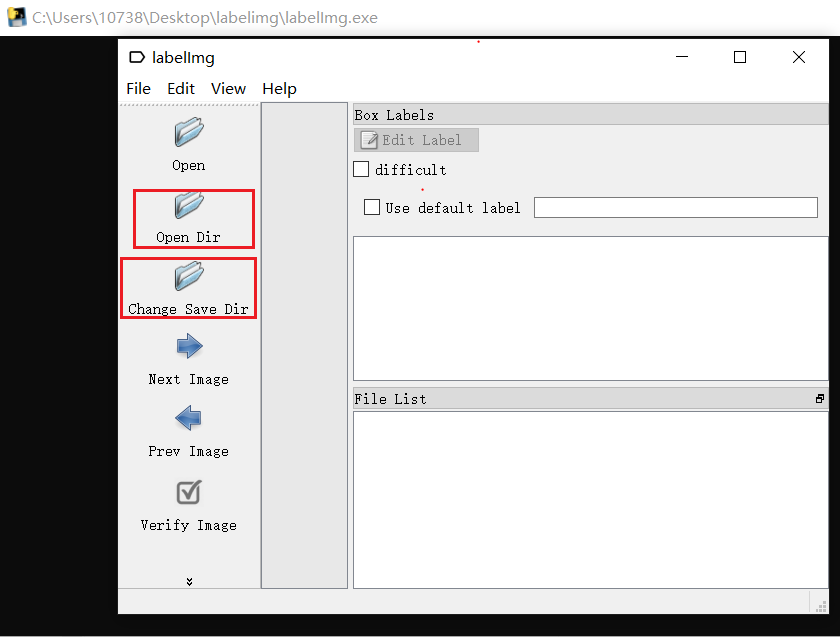Enable the Use default label checkbox
This screenshot has width=840, height=637.
pos(372,207)
